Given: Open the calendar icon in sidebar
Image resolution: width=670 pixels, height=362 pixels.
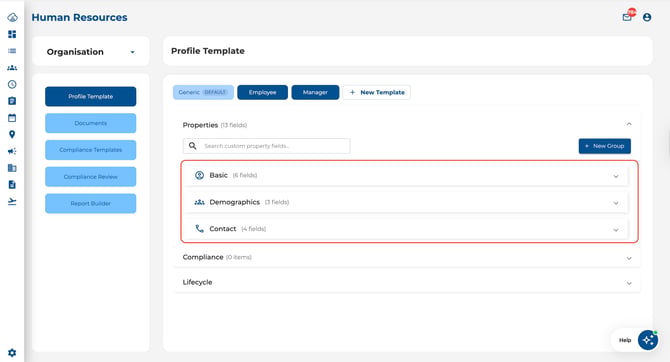Looking at the screenshot, I should pos(12,118).
